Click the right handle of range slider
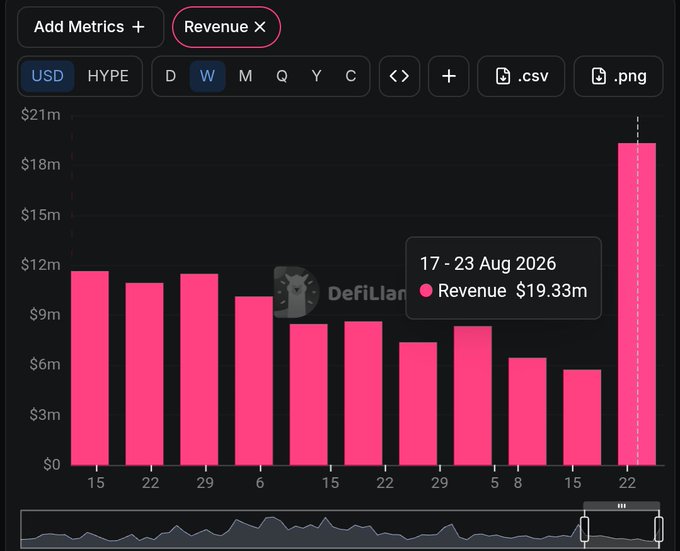The height and width of the screenshot is (551, 680). (x=659, y=529)
